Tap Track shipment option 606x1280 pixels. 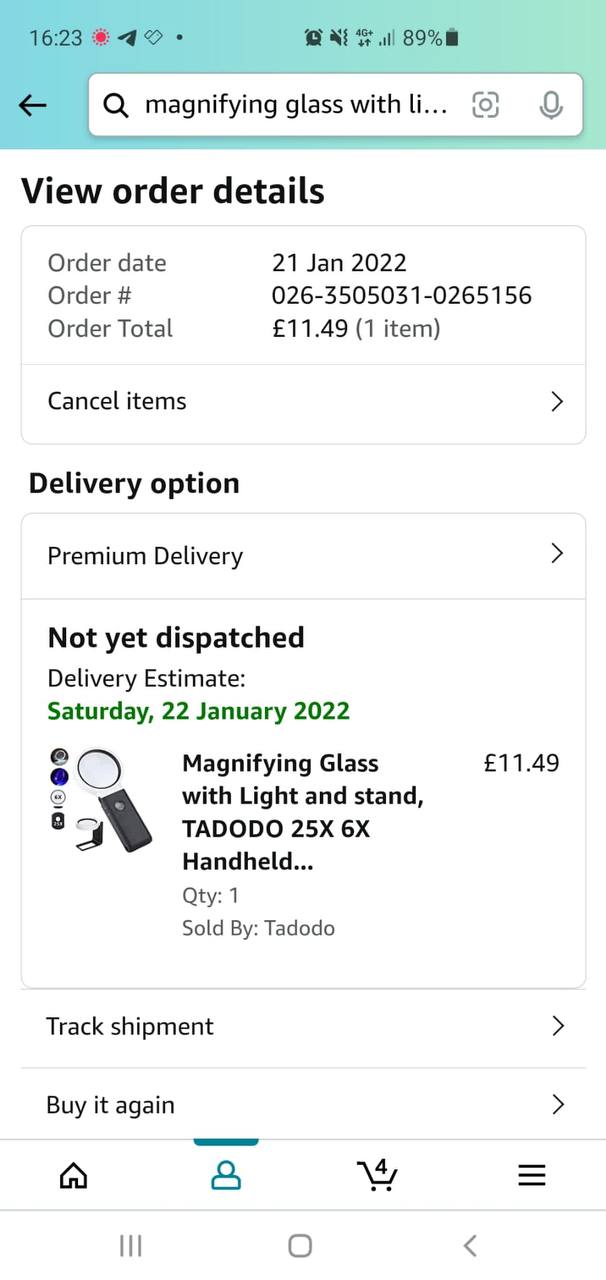point(130,1026)
